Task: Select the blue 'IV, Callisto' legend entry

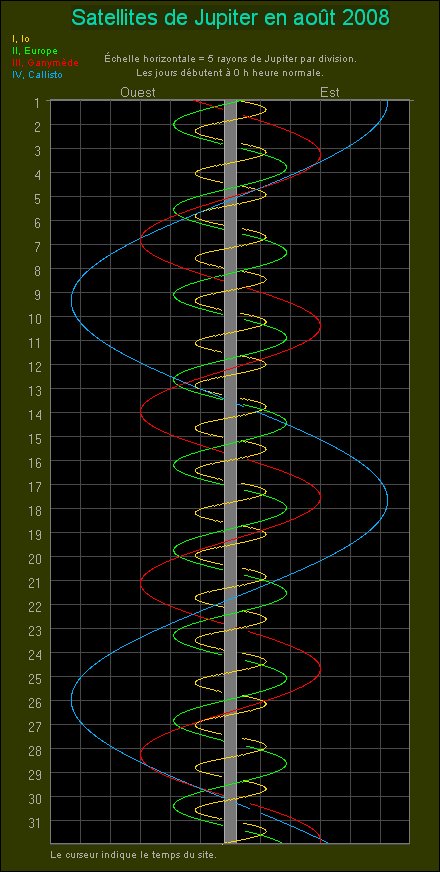Action: tap(37, 75)
